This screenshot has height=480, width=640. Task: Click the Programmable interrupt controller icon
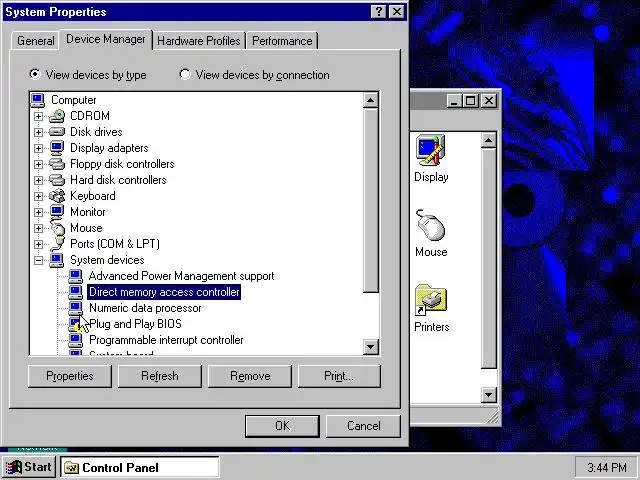pyautogui.click(x=75, y=340)
